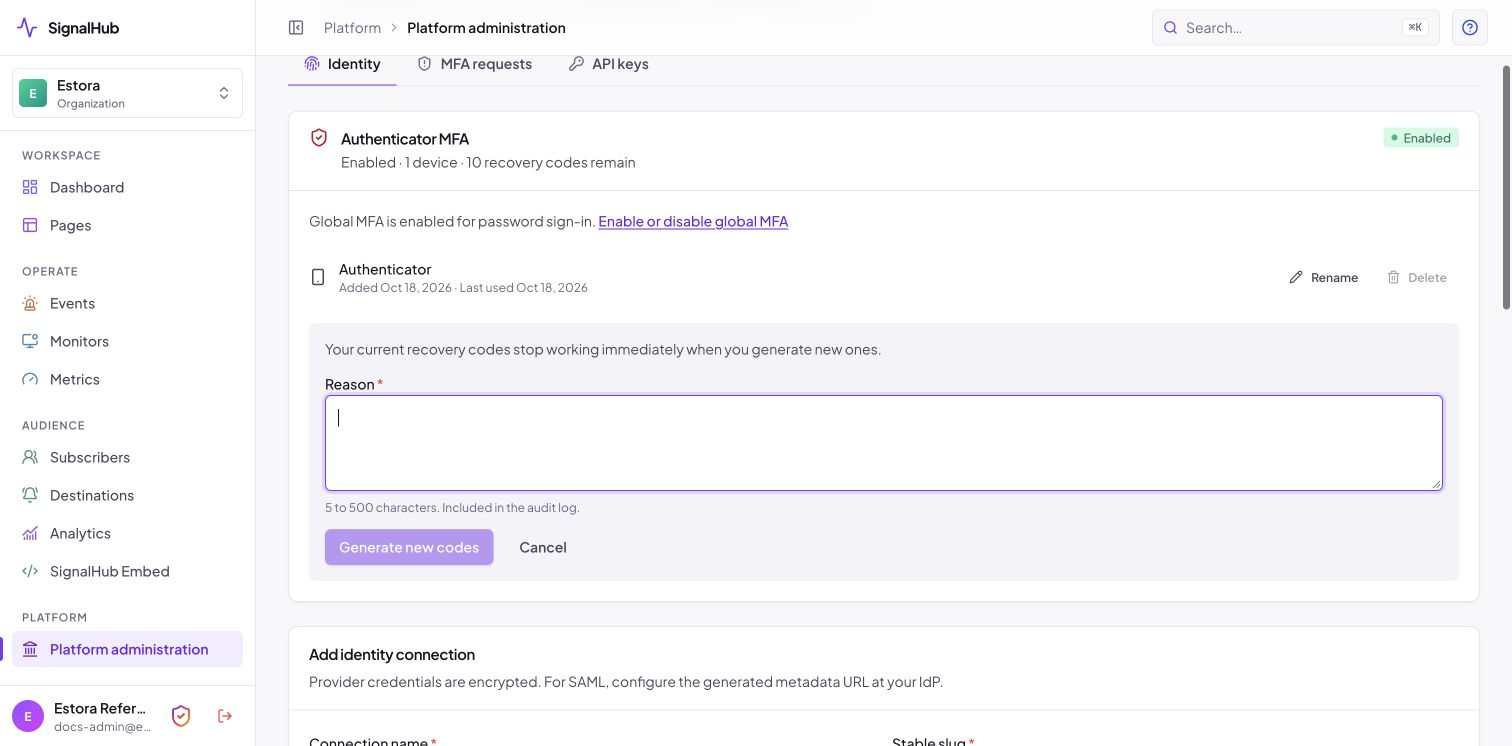Click the Search input field
1512x746 pixels.
(x=1296, y=28)
